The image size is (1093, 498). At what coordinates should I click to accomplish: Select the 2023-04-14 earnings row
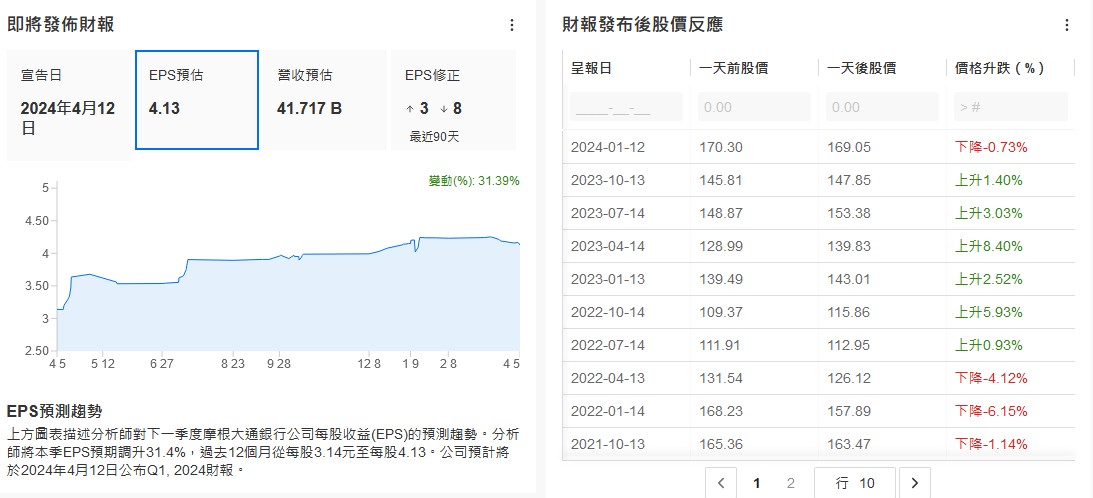tap(818, 246)
